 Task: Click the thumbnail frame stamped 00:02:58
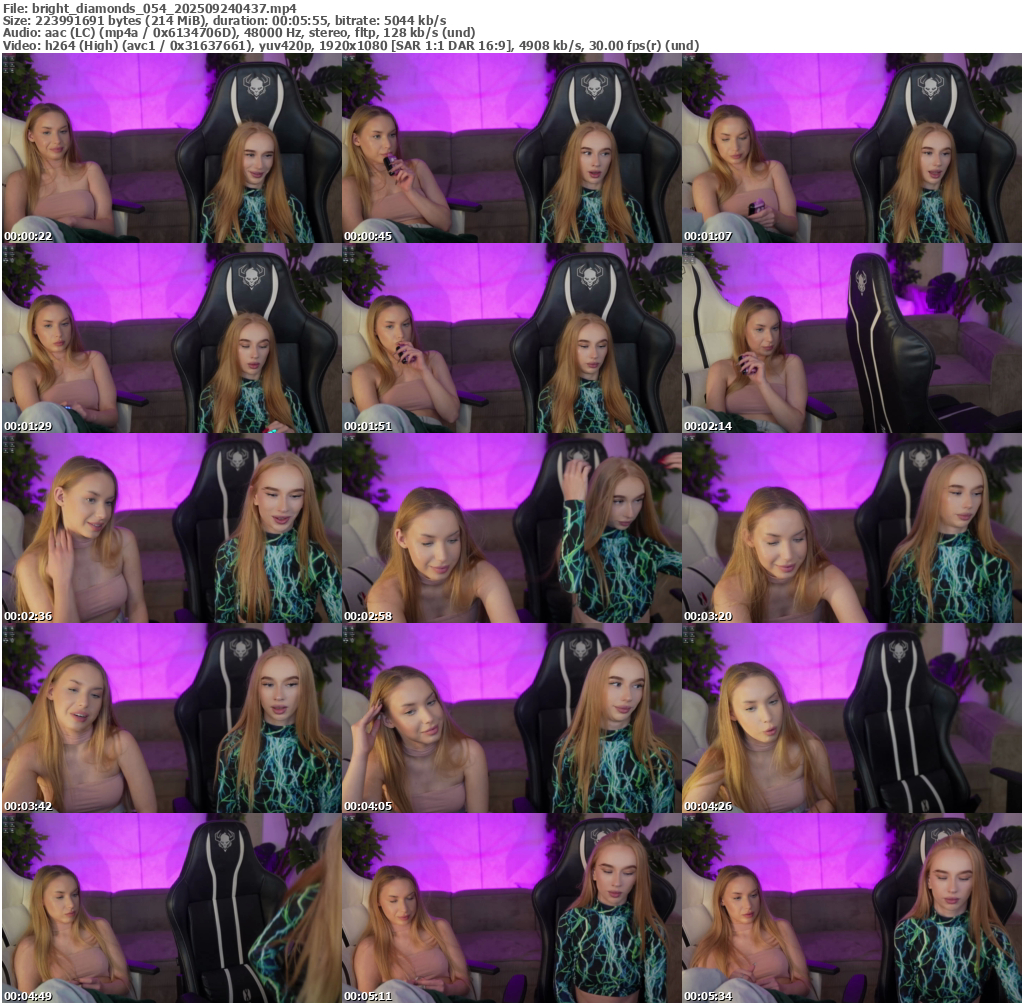pos(511,528)
